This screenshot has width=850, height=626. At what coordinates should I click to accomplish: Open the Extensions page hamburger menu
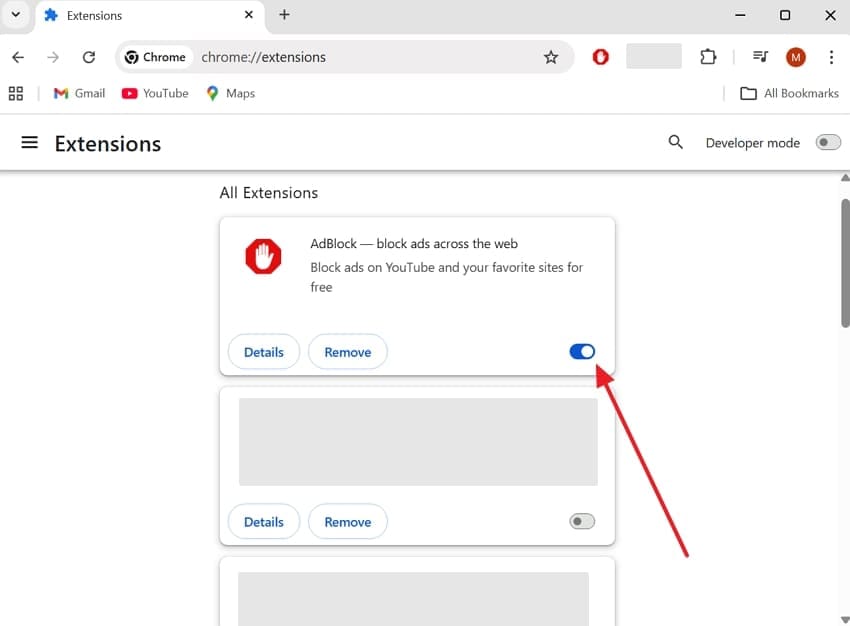pyautogui.click(x=29, y=142)
